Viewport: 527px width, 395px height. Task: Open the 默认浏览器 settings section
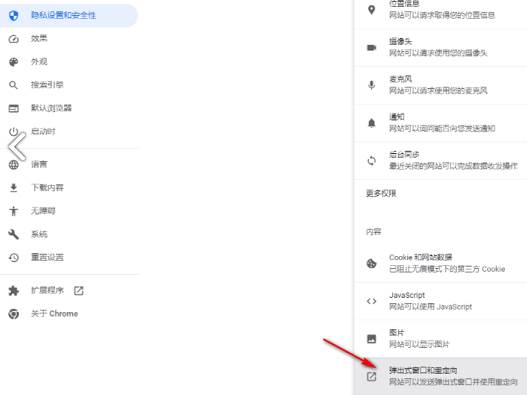[69, 108]
